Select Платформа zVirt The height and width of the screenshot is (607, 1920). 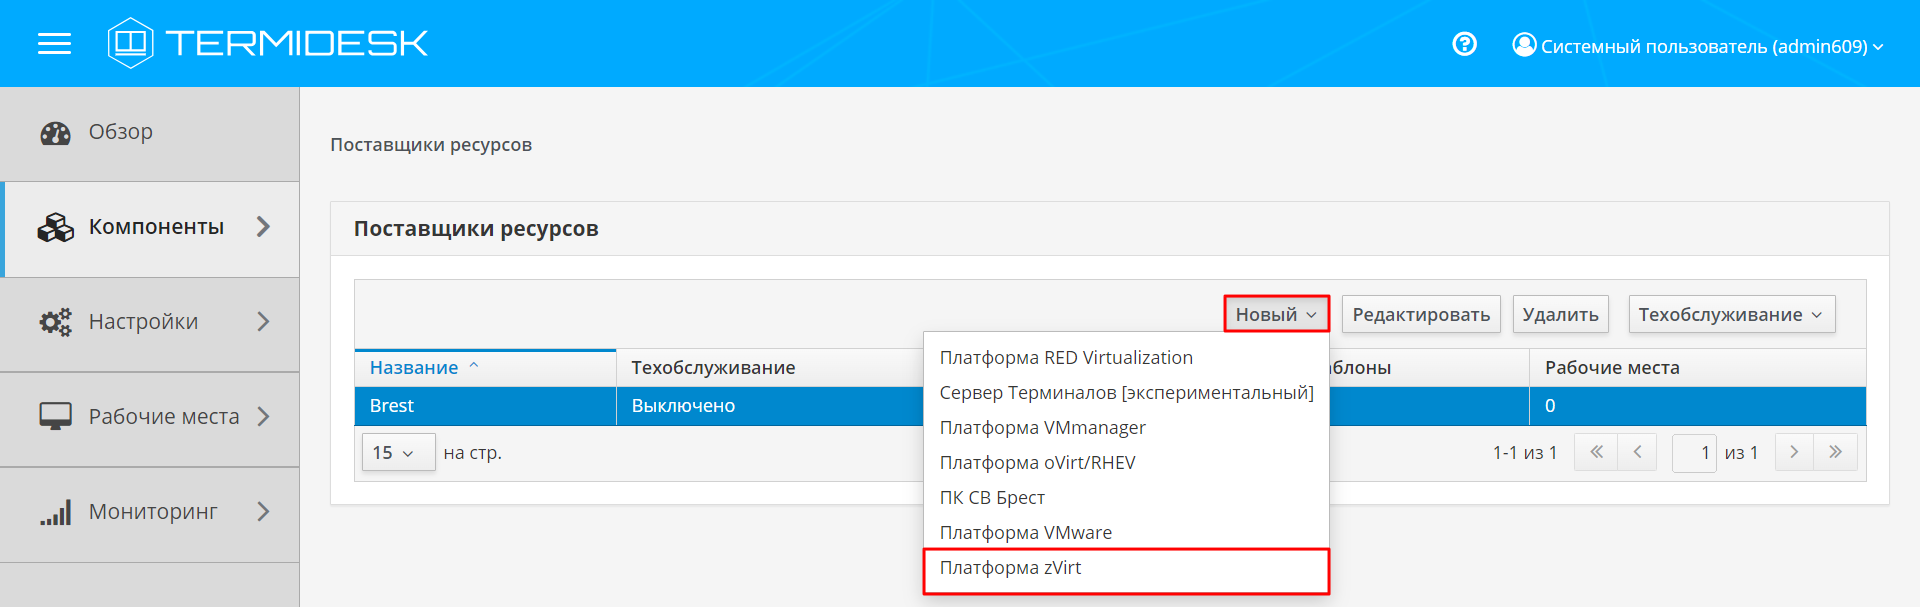tap(1126, 571)
